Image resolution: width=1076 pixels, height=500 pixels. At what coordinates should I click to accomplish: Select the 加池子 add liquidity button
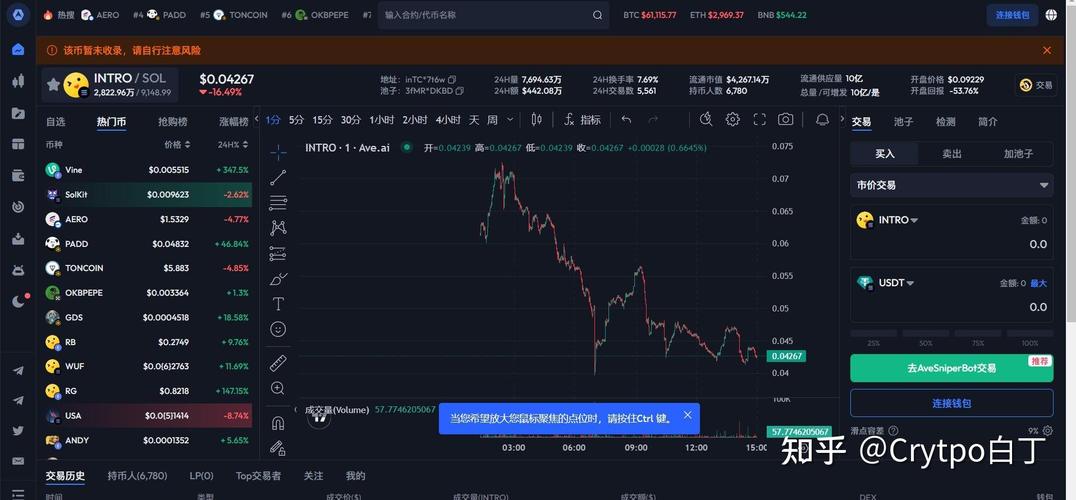click(x=1018, y=154)
